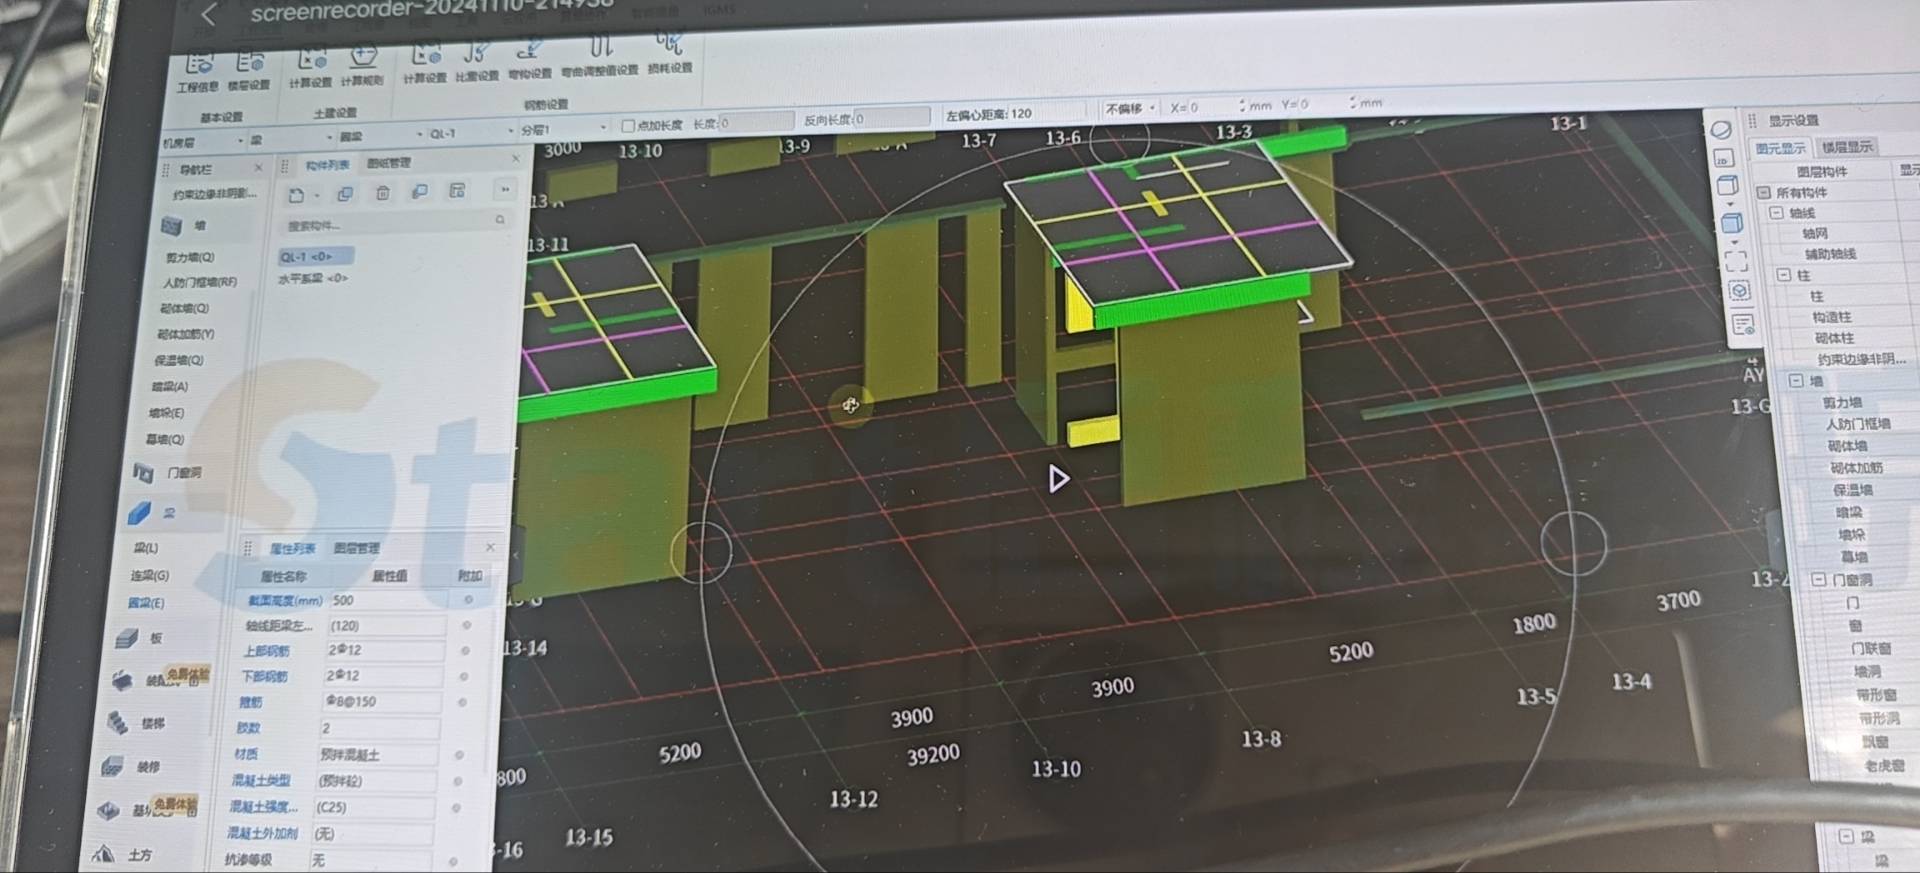Screen dimensions: 1920x873
Task: Select the 门窗洞 category icon
Action: point(143,472)
